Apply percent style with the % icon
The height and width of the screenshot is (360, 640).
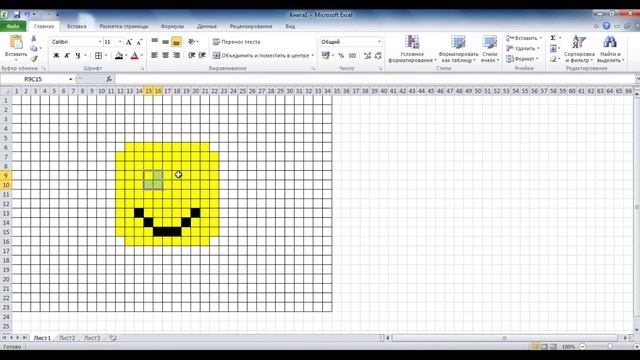[341, 55]
